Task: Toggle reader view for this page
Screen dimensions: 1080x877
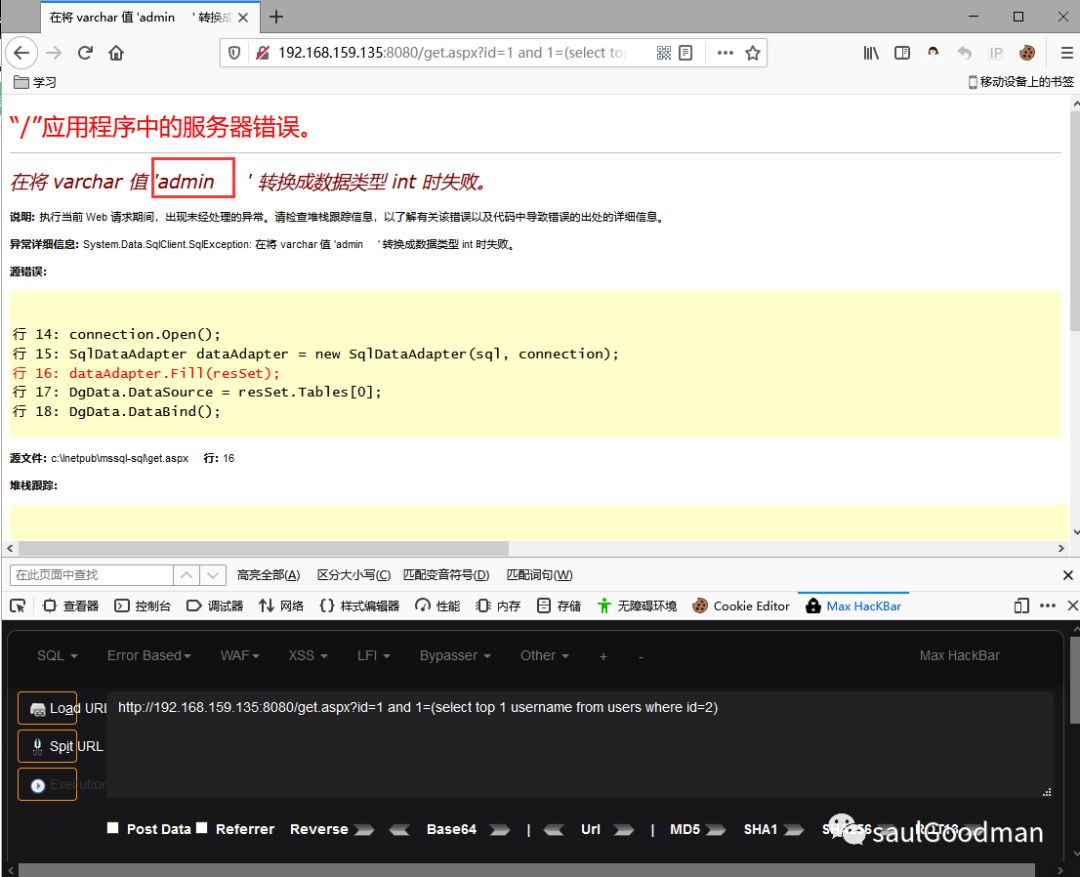Action: pyautogui.click(x=685, y=53)
